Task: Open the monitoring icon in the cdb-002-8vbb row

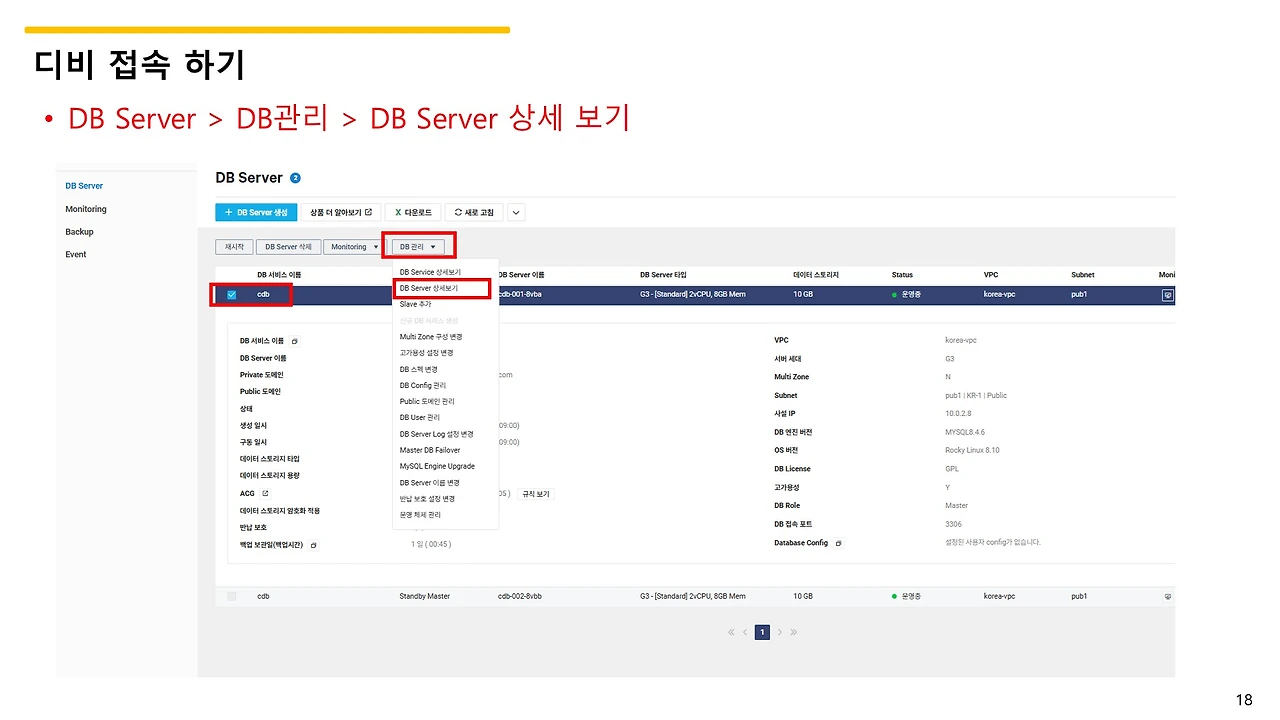Action: pyautogui.click(x=1167, y=596)
